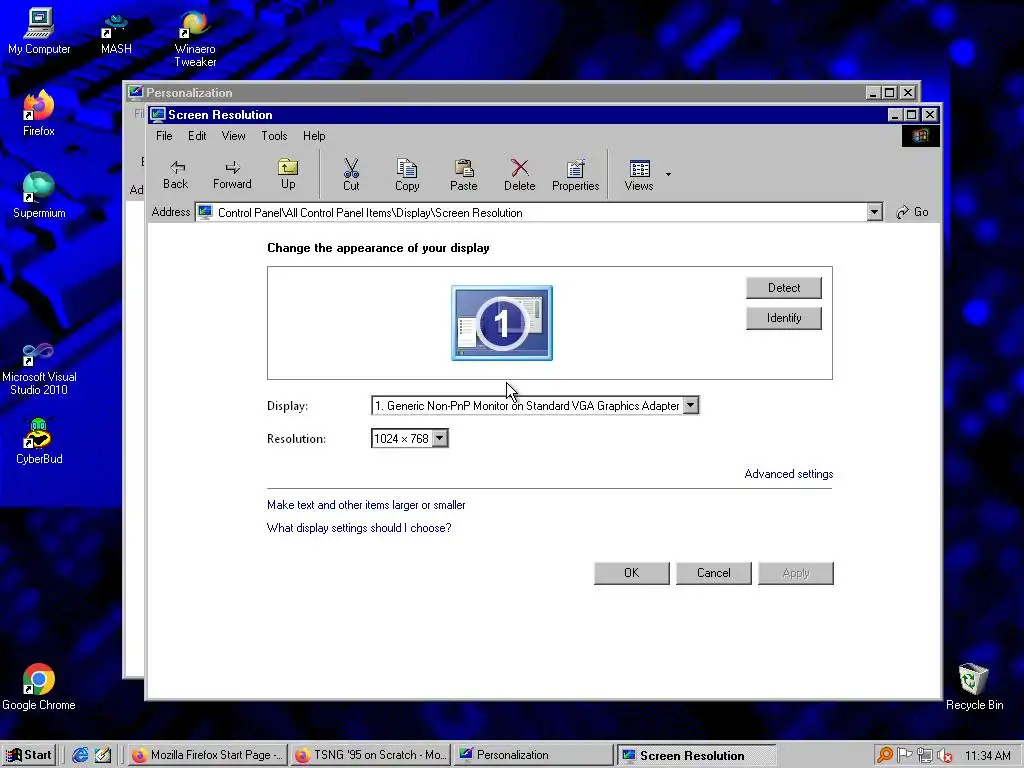Screen dimensions: 1024x768
Task: Click the notepad quick launch icon
Action: point(103,755)
